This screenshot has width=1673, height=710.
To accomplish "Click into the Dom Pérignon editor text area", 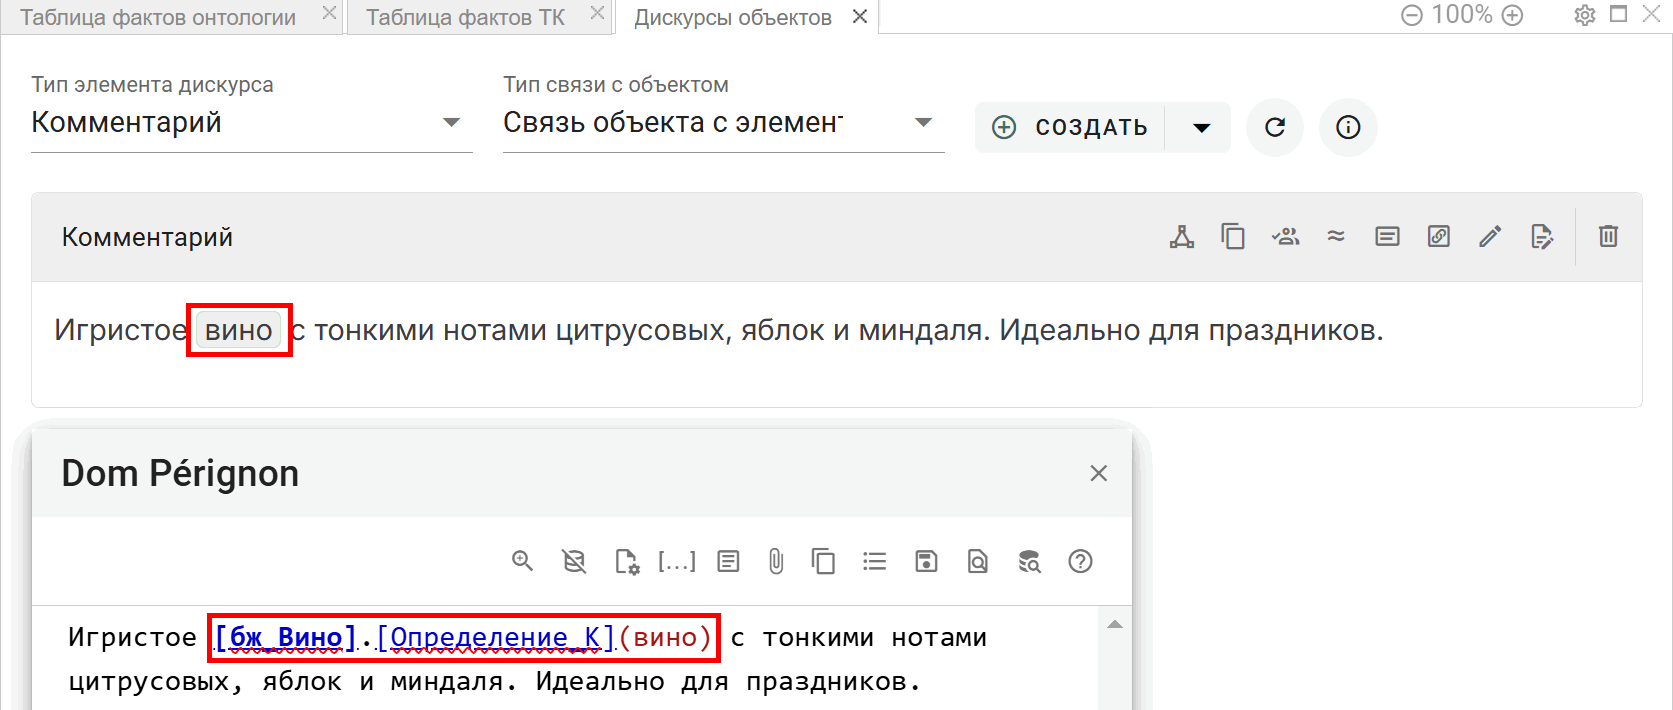I will click(565, 658).
